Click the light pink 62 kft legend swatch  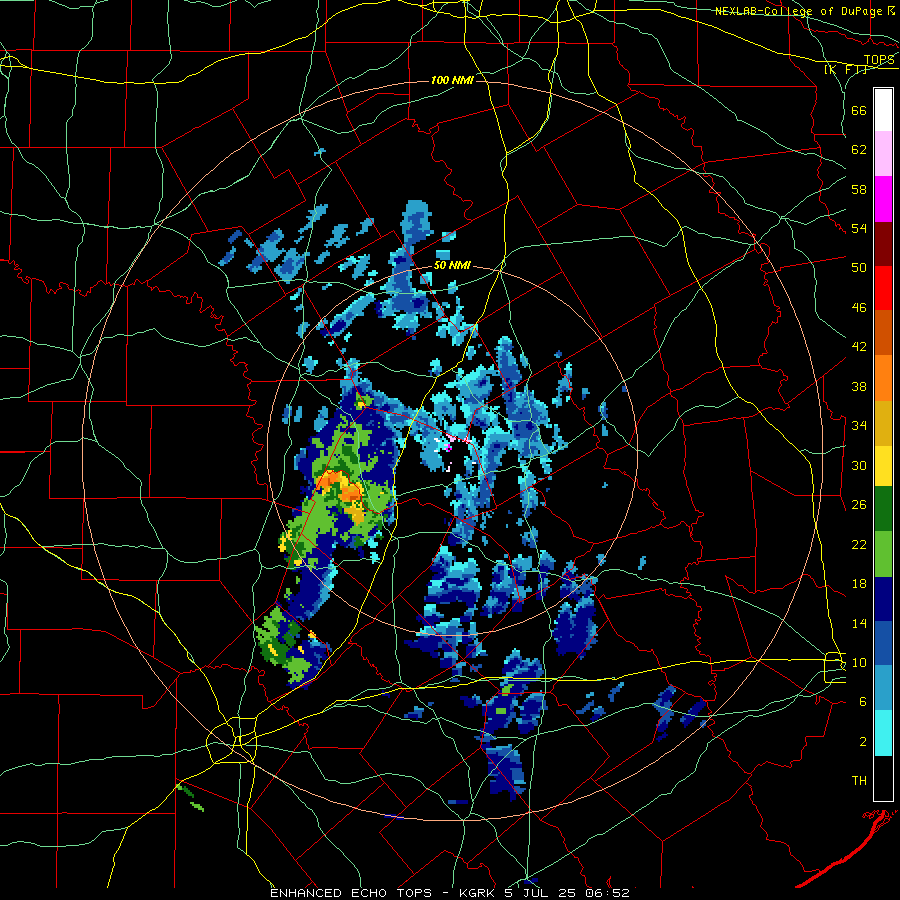[x=883, y=153]
